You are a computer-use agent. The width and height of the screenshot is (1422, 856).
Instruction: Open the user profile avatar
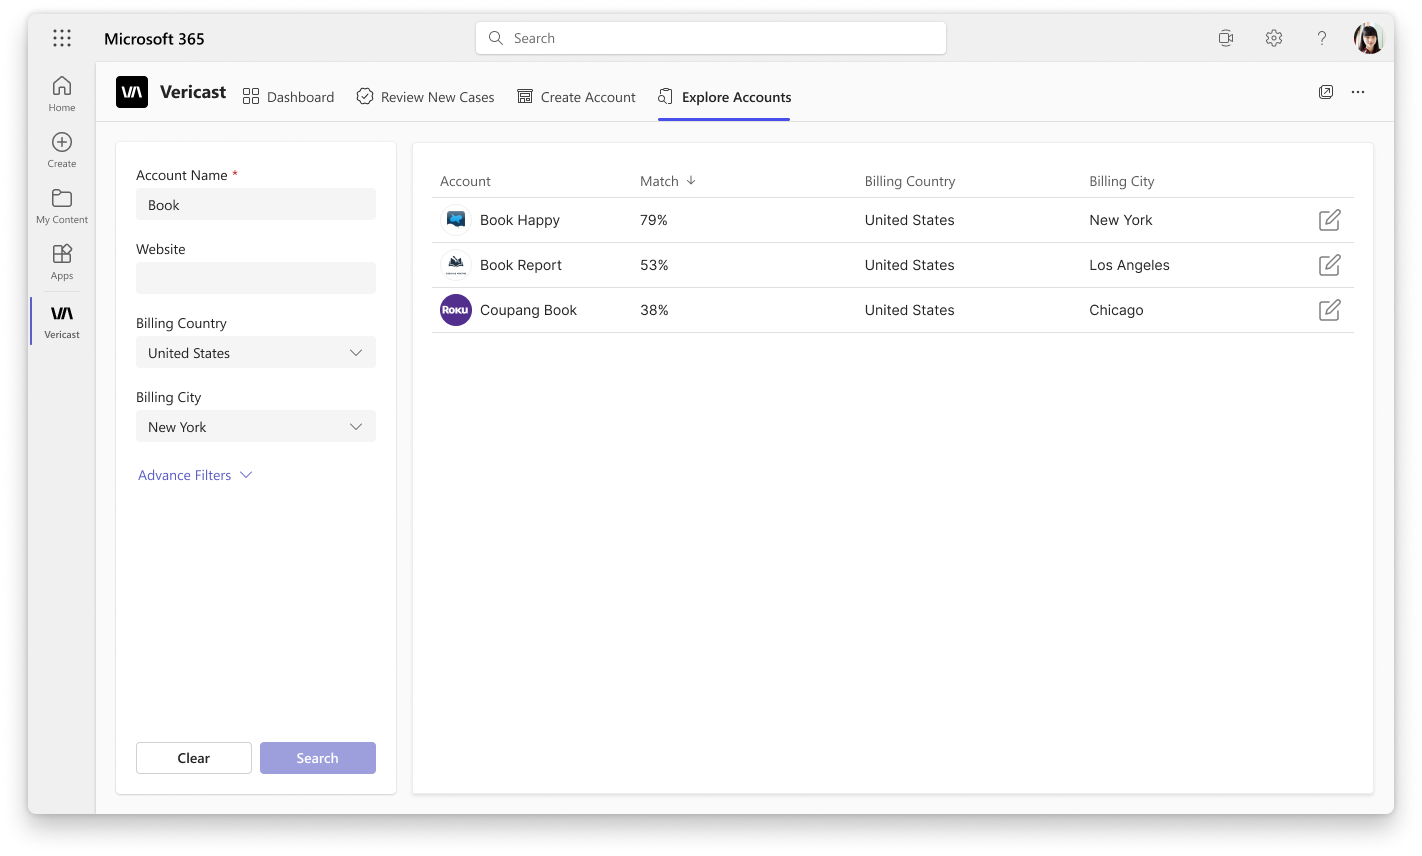pos(1368,38)
